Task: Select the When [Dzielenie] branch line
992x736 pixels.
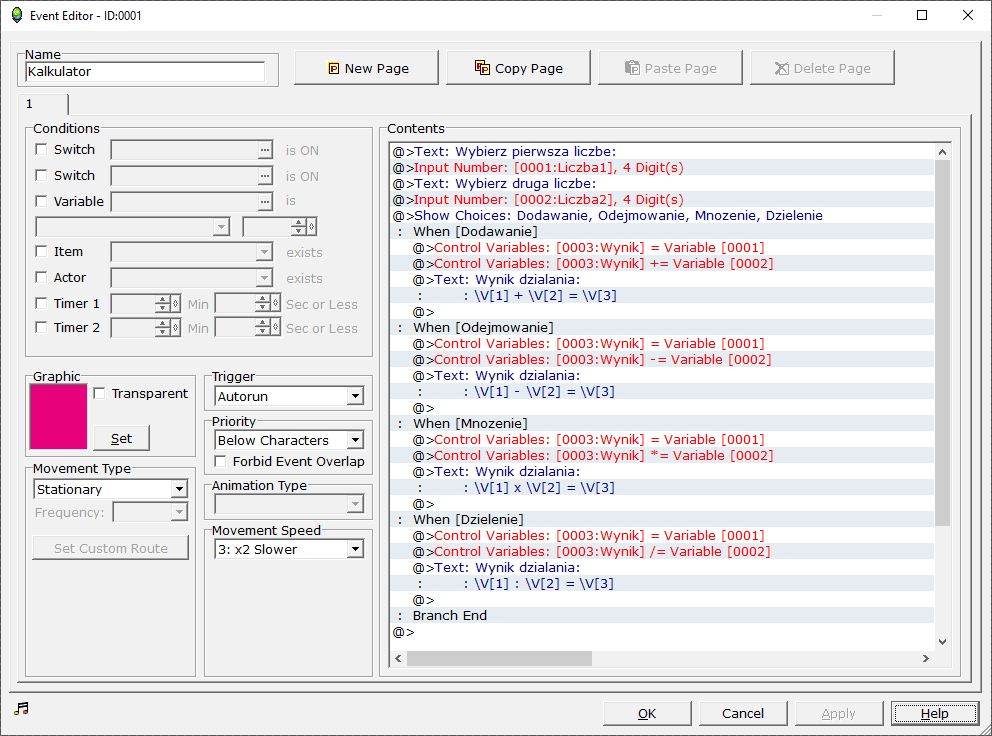Action: [662, 520]
